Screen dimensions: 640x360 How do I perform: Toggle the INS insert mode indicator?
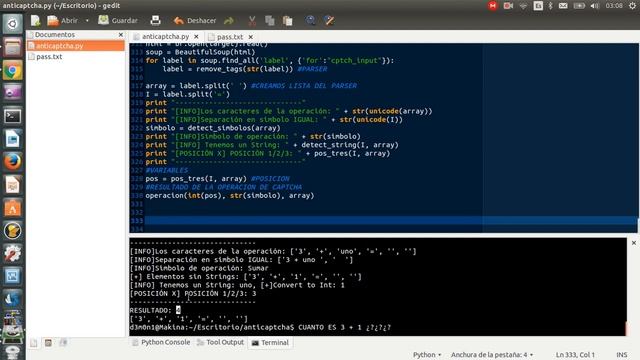click(621, 355)
